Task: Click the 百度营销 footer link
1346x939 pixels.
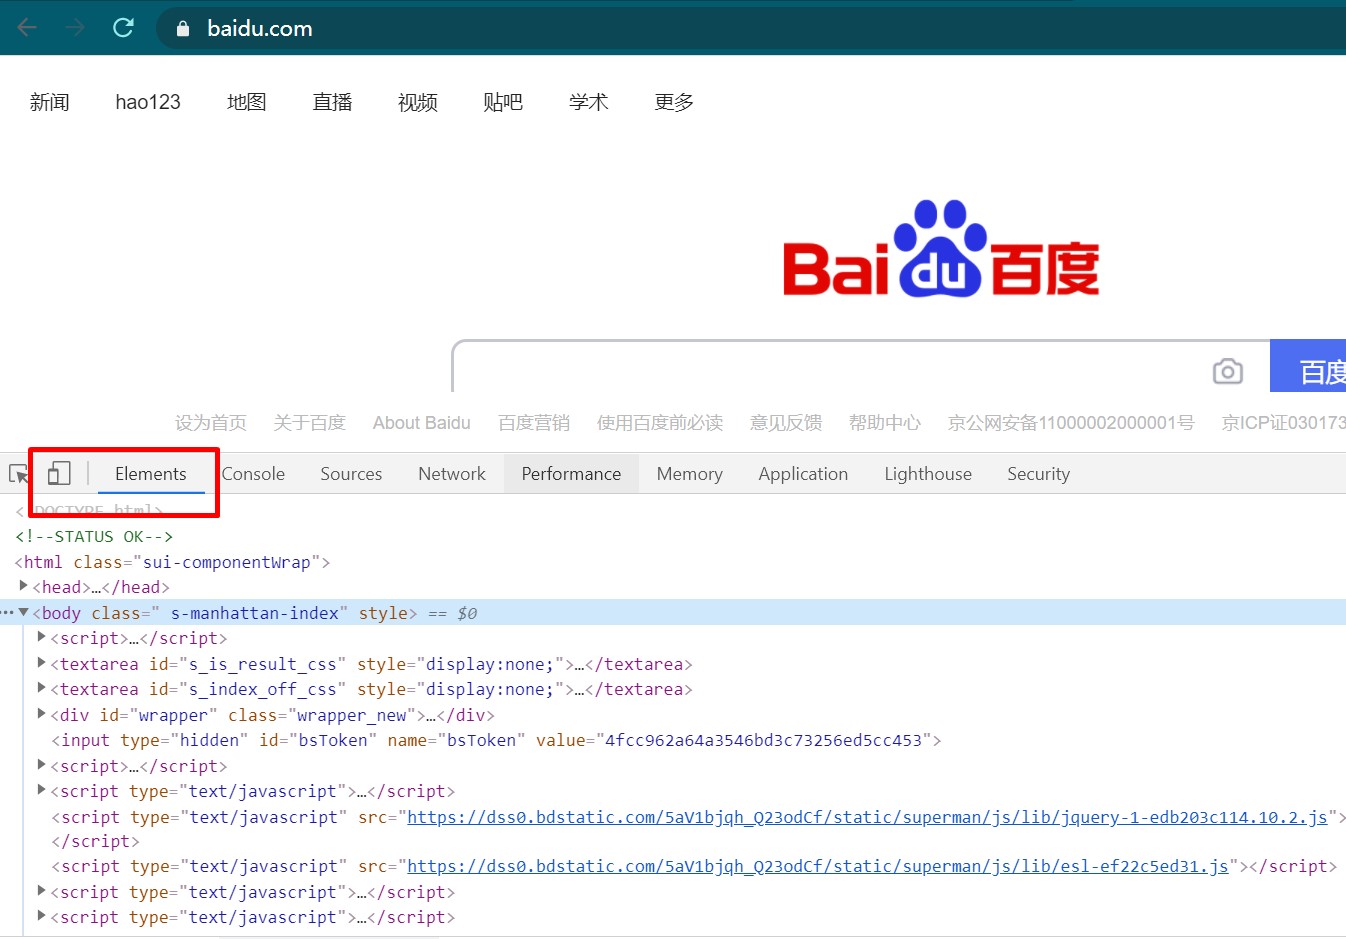Action: pyautogui.click(x=534, y=423)
